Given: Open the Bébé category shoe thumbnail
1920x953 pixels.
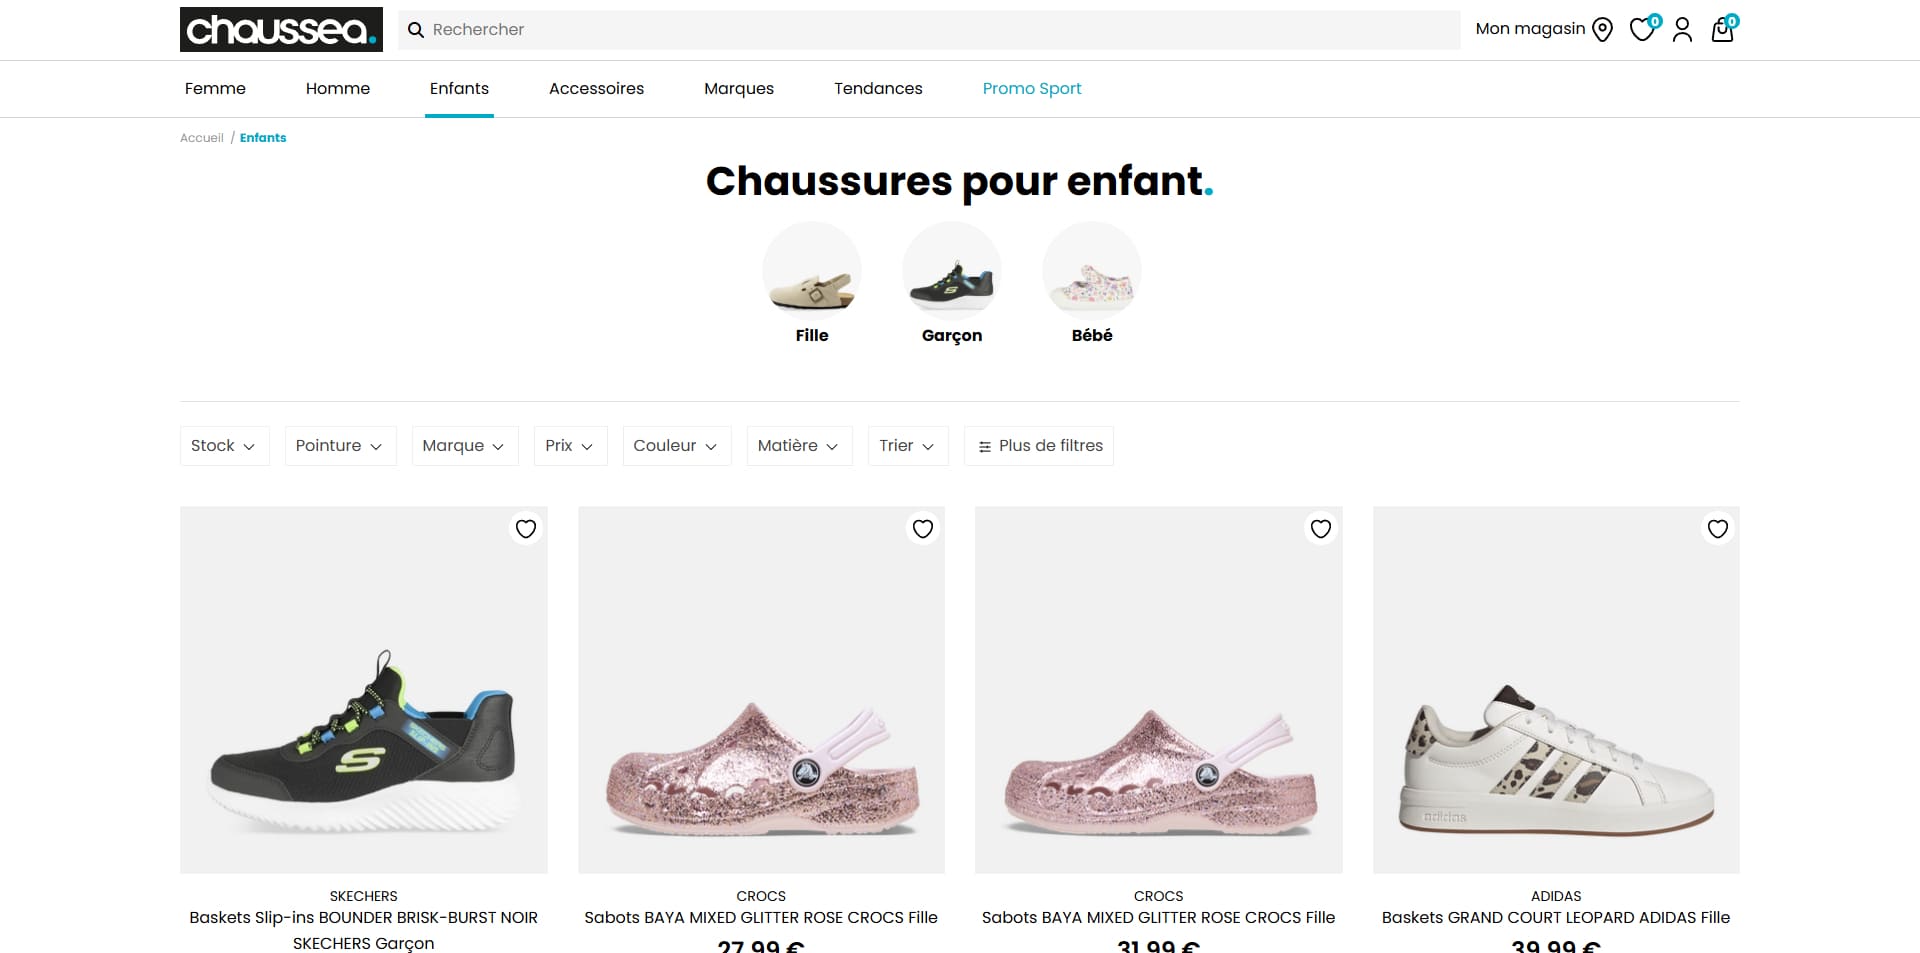Looking at the screenshot, I should 1092,271.
